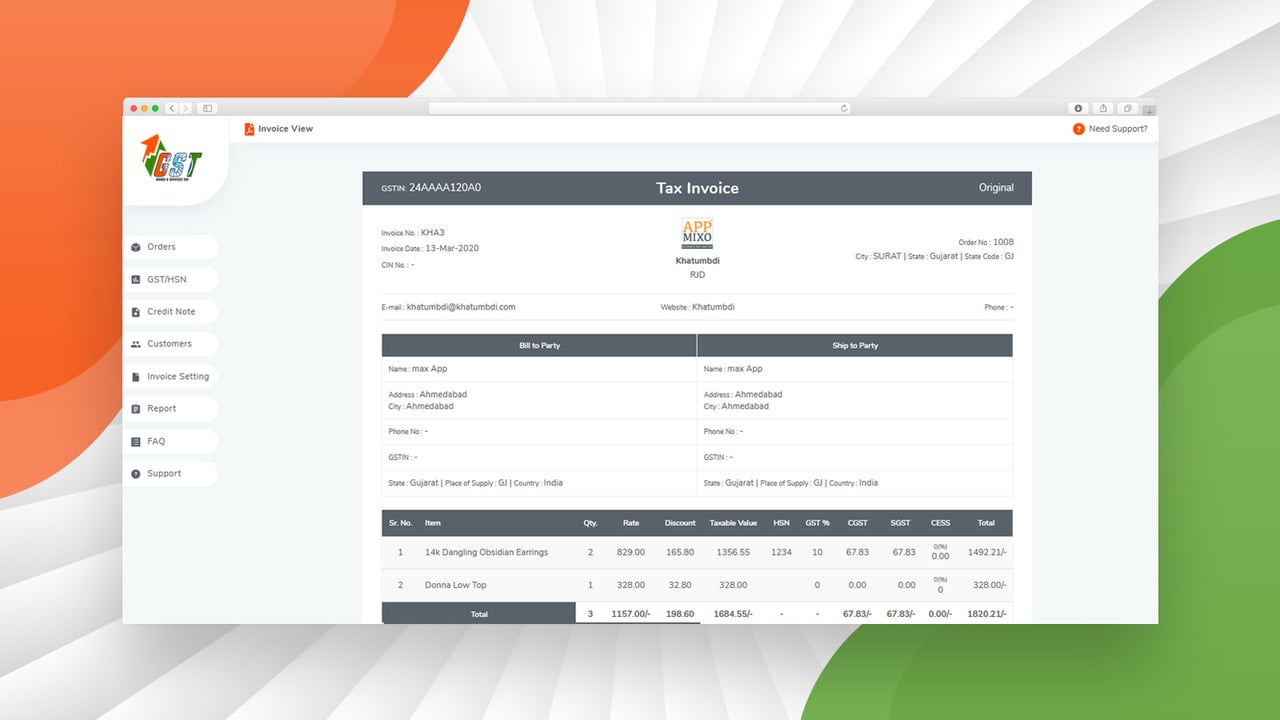Click the App Mixo company logo
Screen dimensions: 1280x720
(x=697, y=234)
